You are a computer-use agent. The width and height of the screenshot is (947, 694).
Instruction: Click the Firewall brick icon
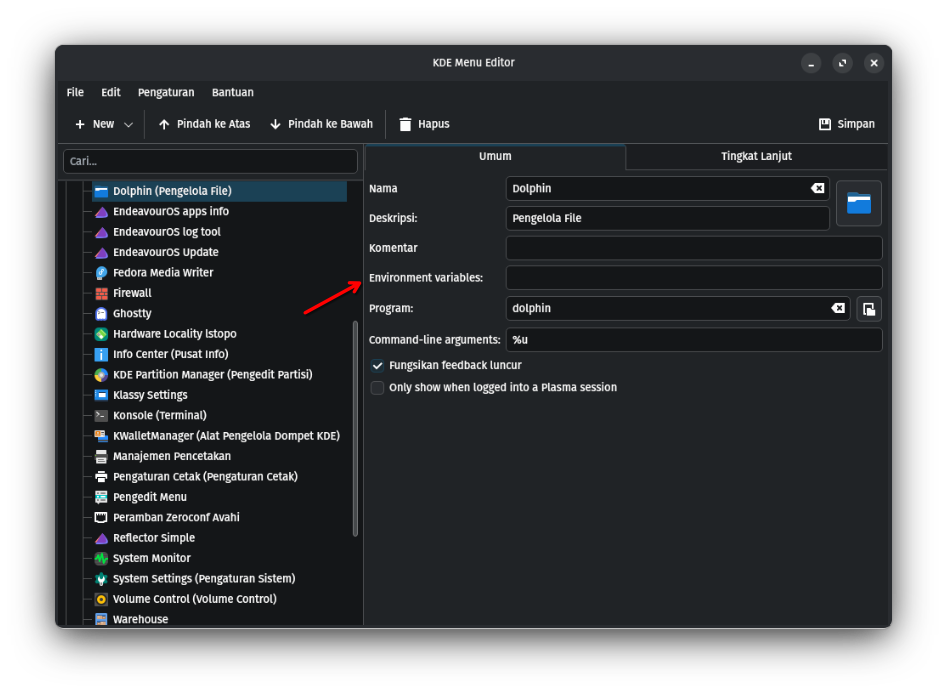[101, 294]
